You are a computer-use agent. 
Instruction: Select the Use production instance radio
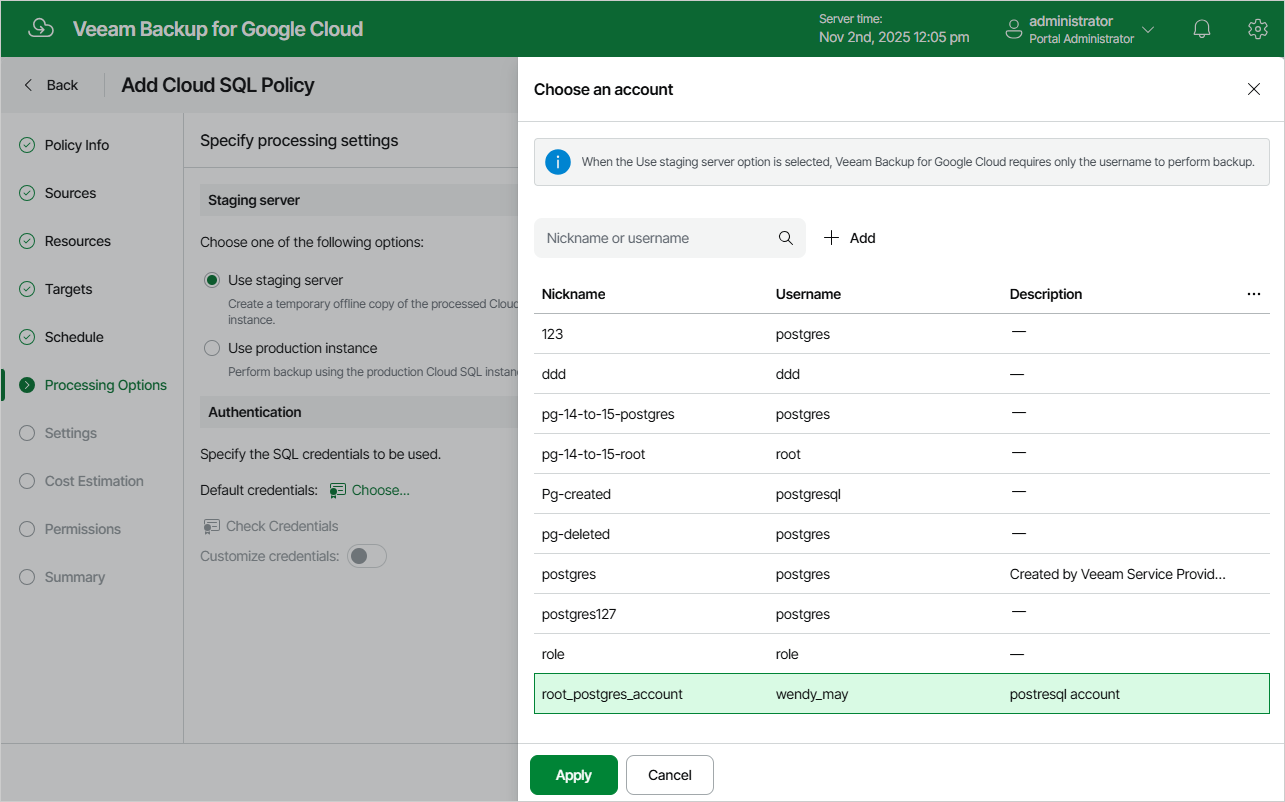tap(211, 348)
